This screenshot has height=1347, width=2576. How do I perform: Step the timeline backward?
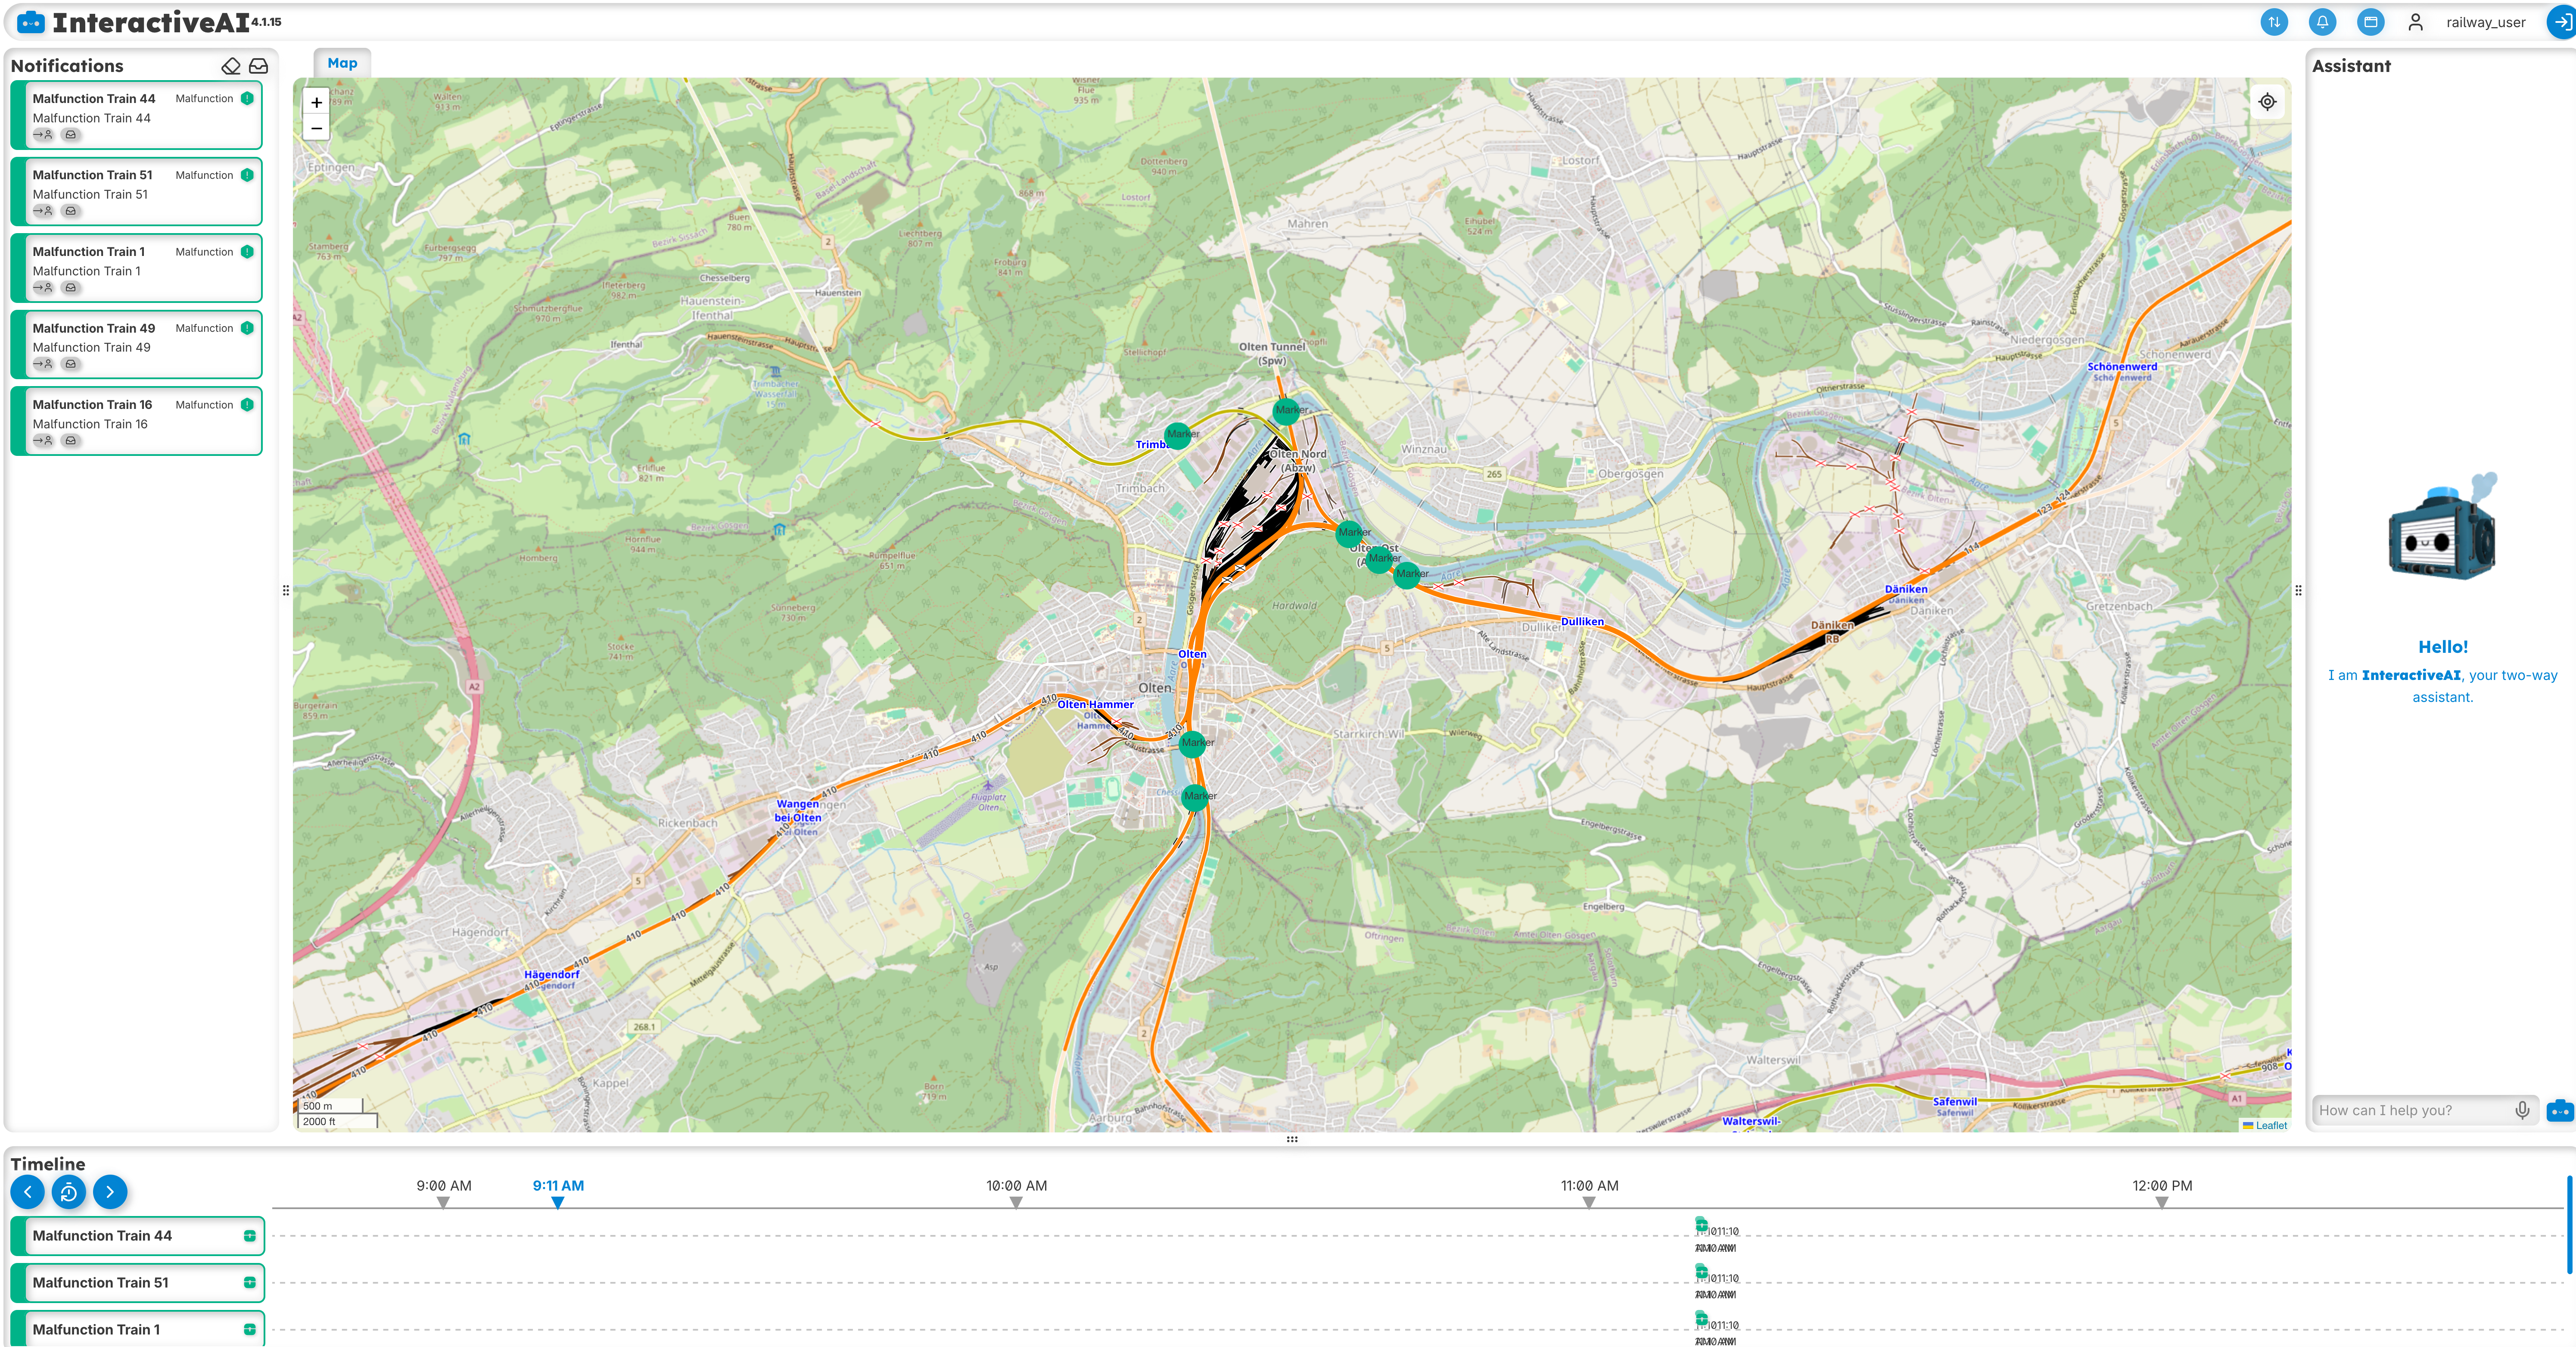[28, 1192]
